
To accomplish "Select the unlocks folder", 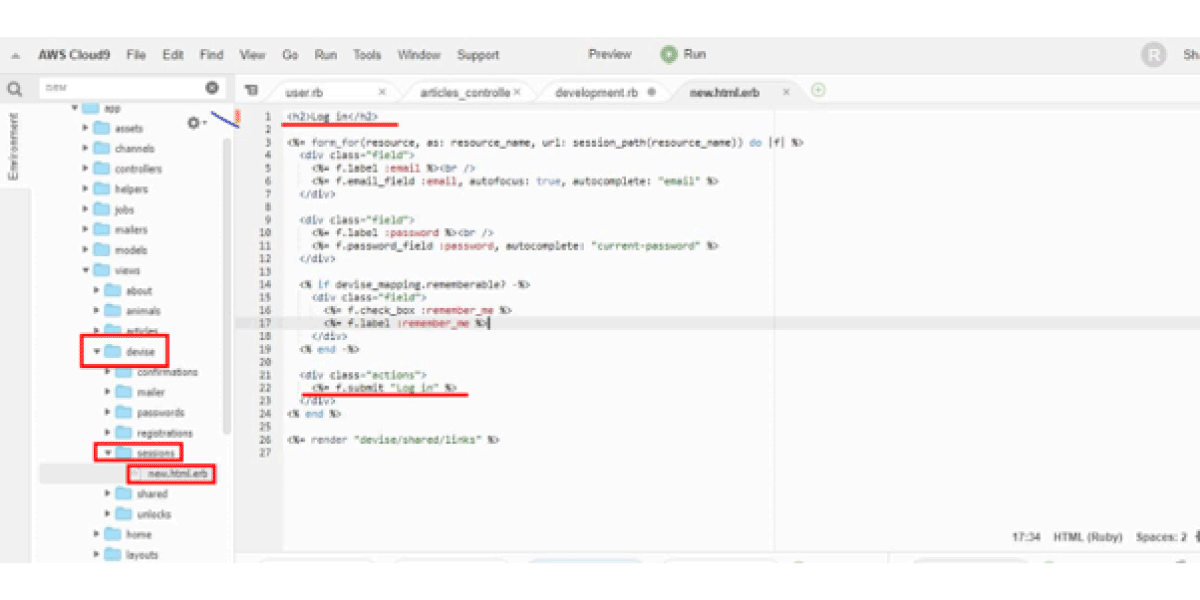I will [153, 514].
